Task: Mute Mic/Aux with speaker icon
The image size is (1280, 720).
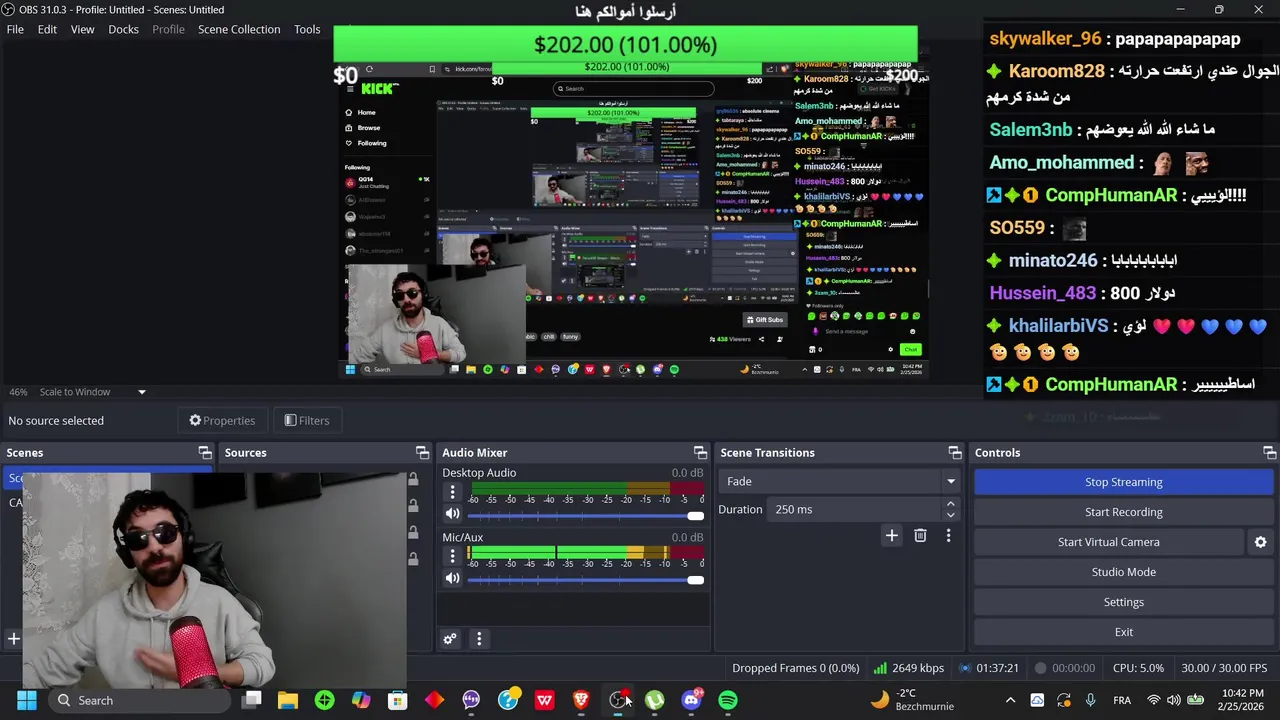Action: 452,578
